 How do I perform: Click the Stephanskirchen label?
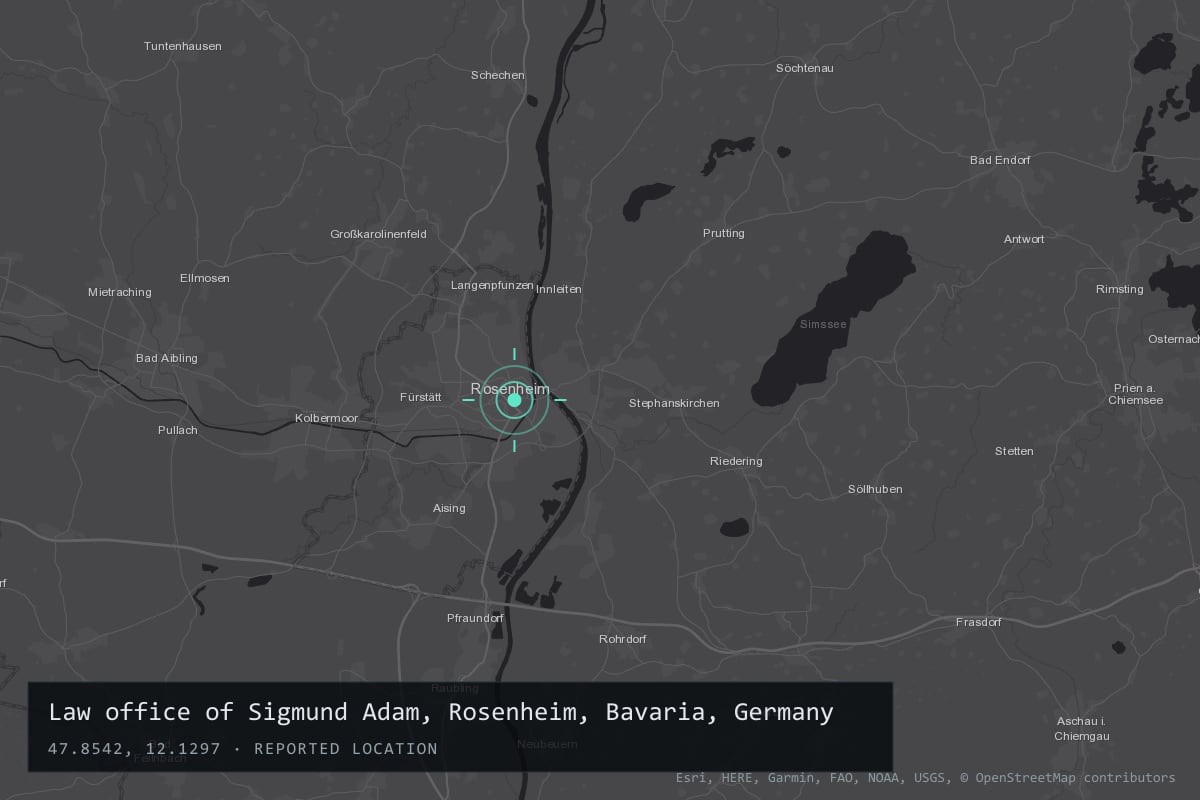(674, 403)
